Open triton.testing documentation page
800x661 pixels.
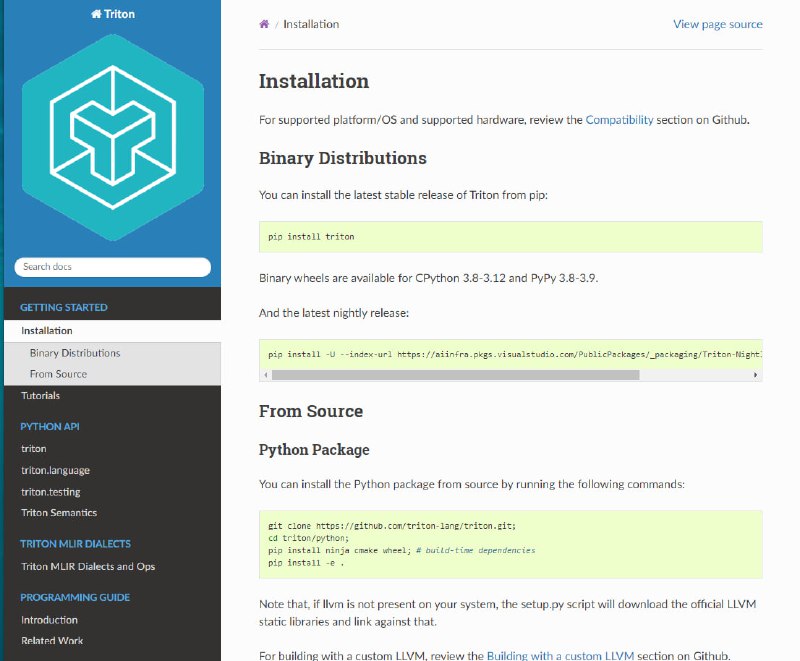pyautogui.click(x=51, y=492)
